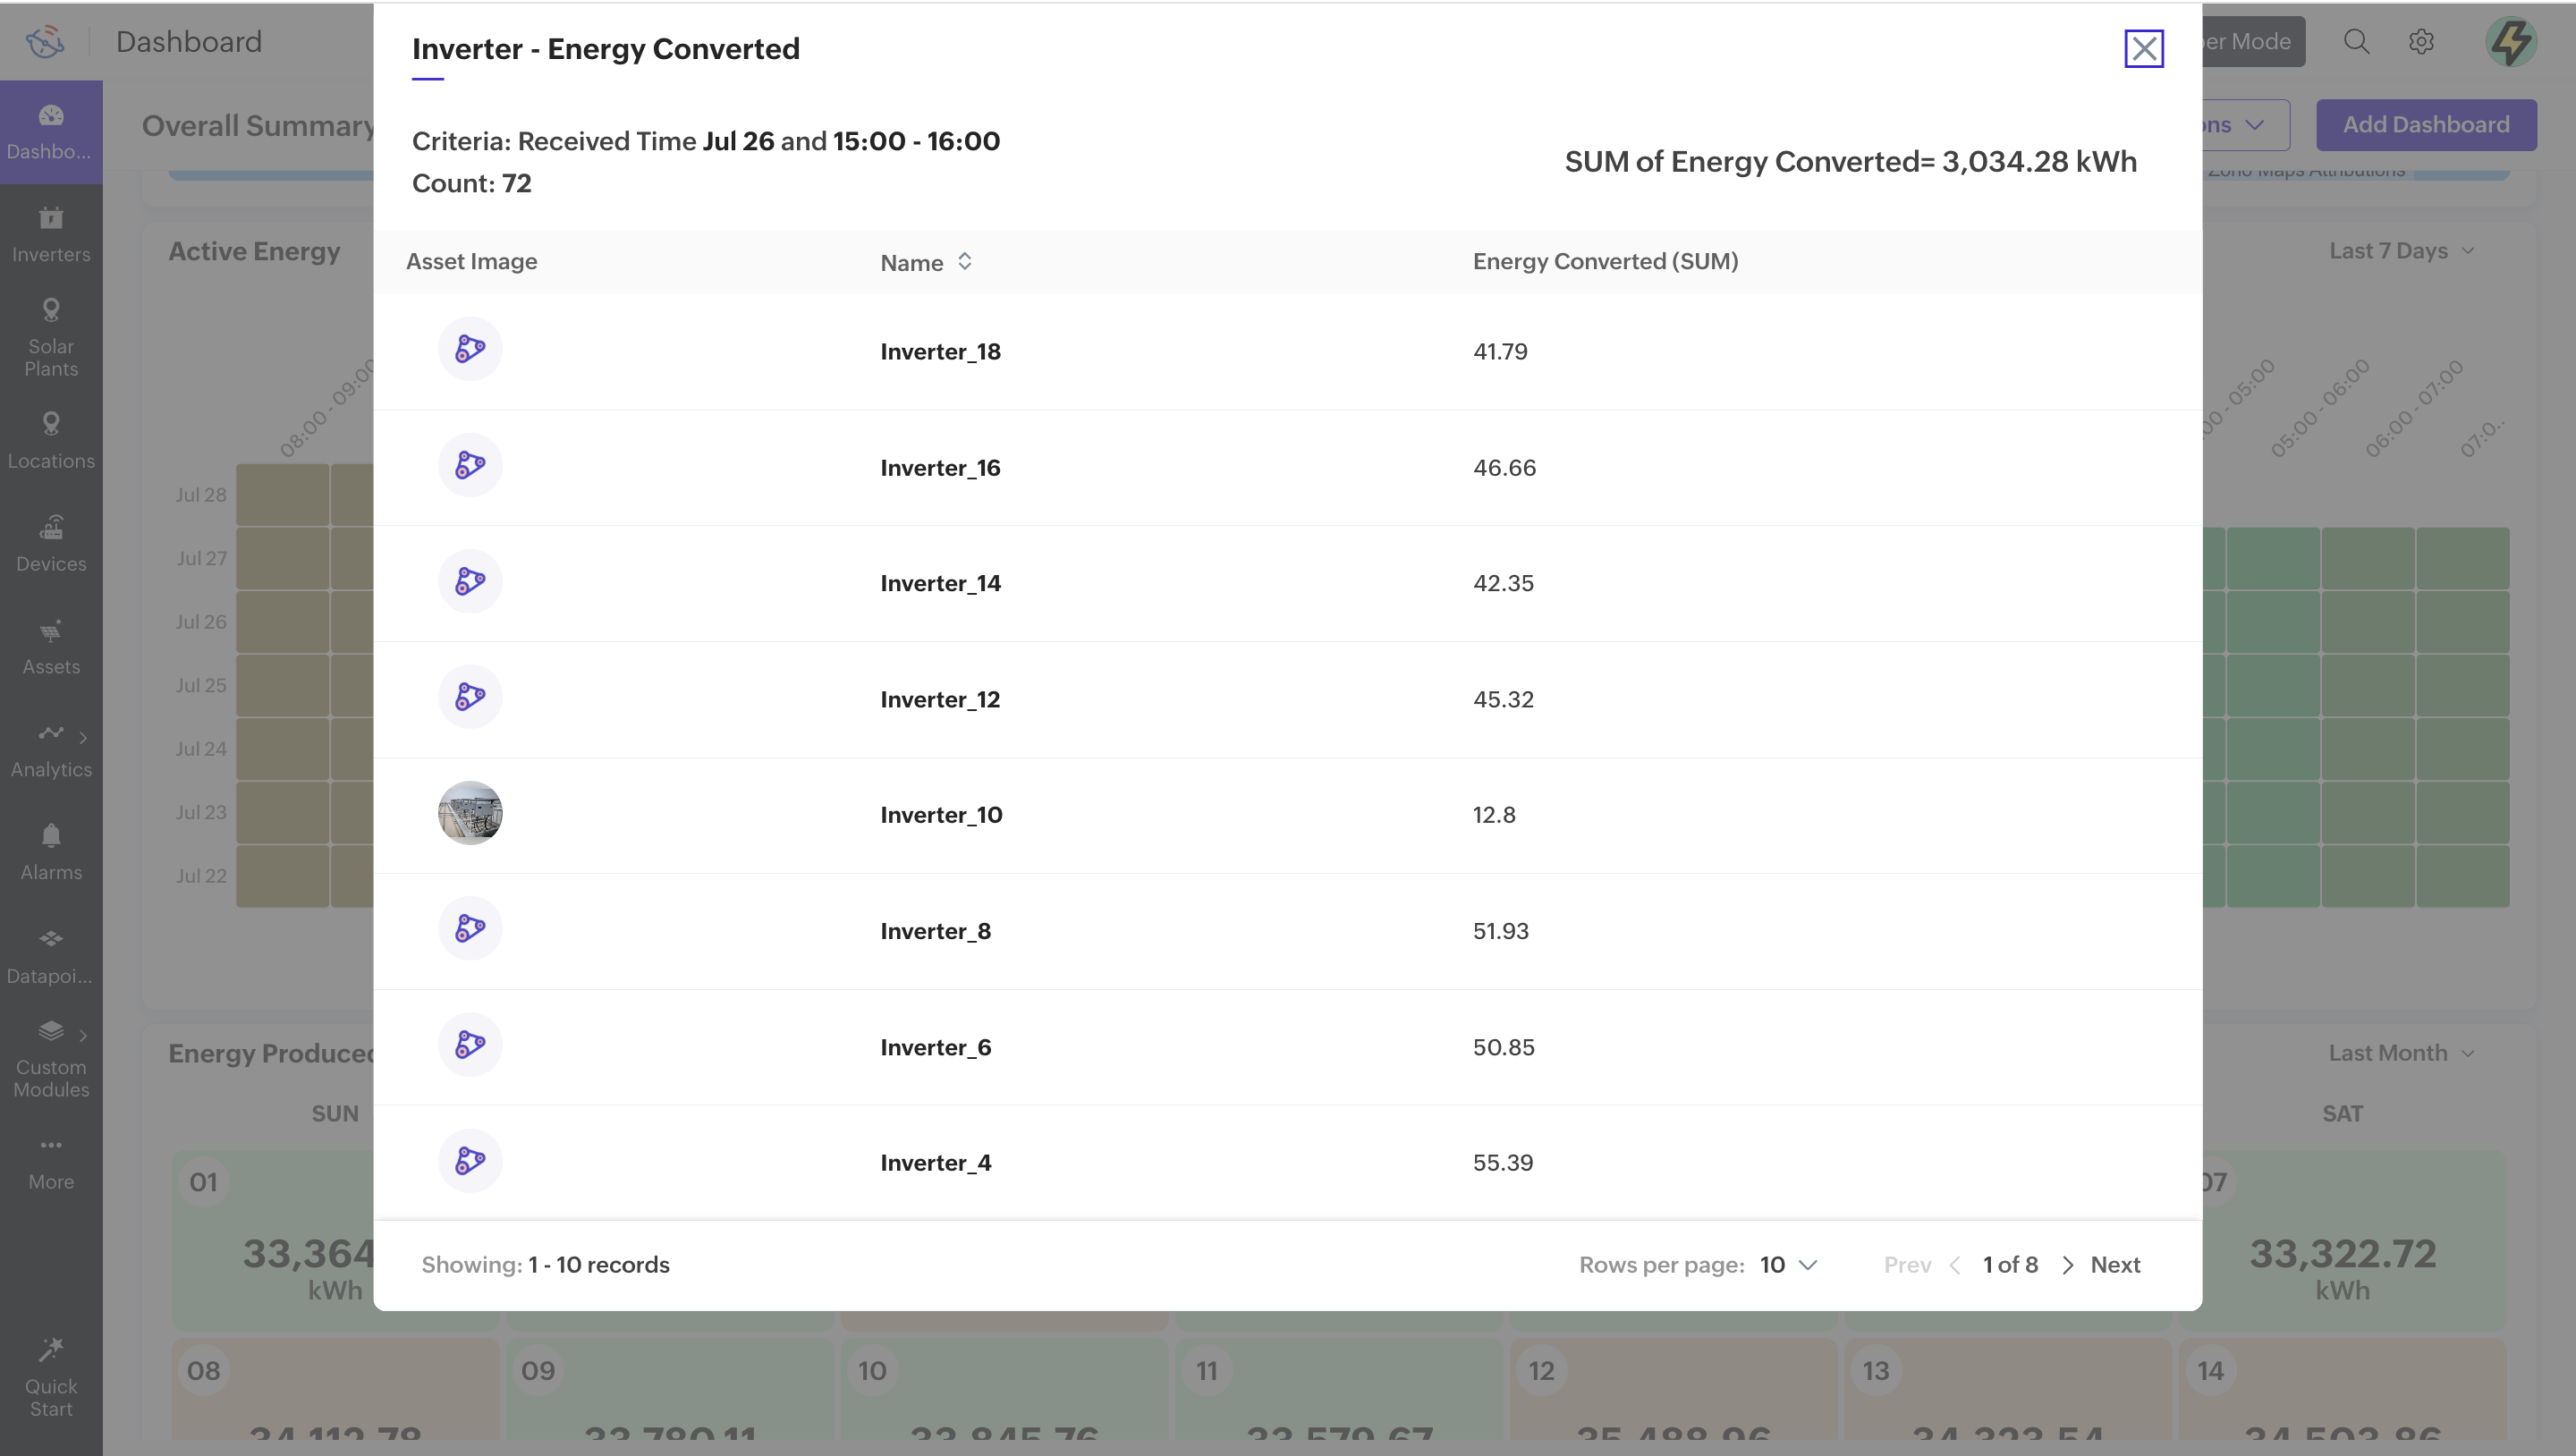Click the search magnifier icon
2576x1456 pixels.
tap(2356, 42)
